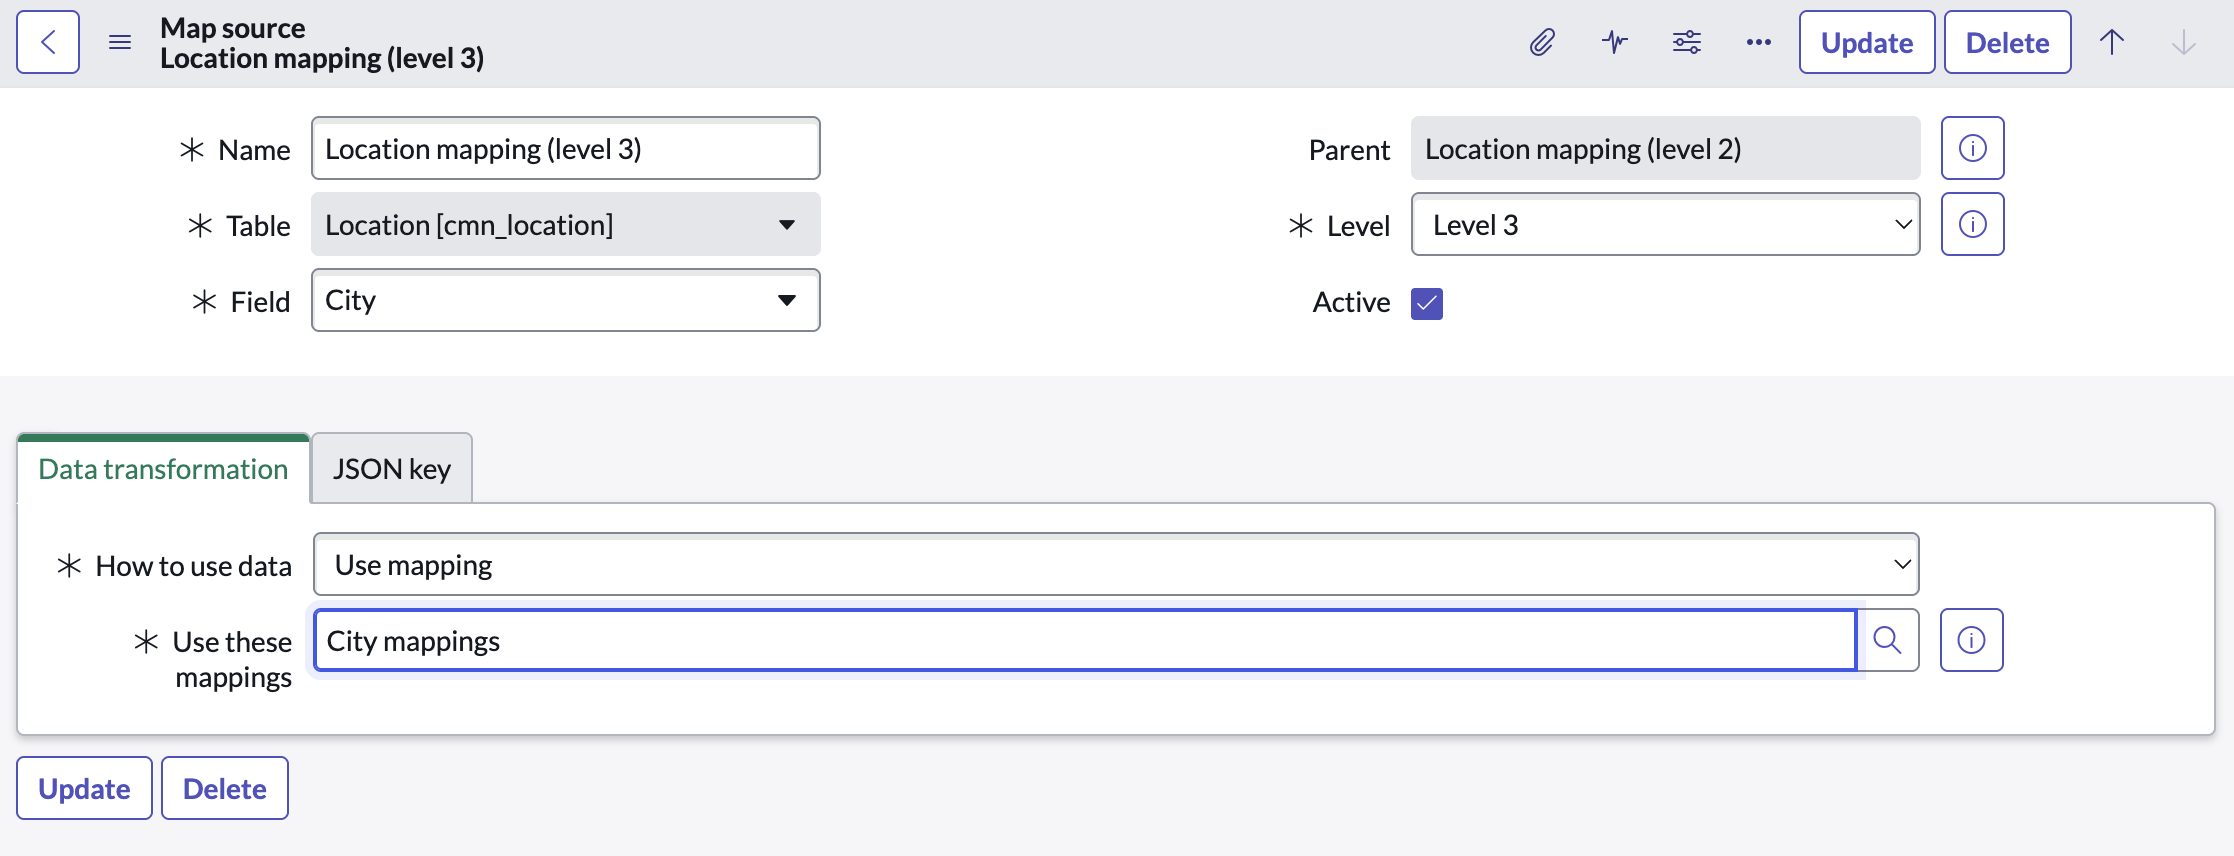2234x856 pixels.
Task: Switch to the JSON key tab
Action: [x=392, y=469]
